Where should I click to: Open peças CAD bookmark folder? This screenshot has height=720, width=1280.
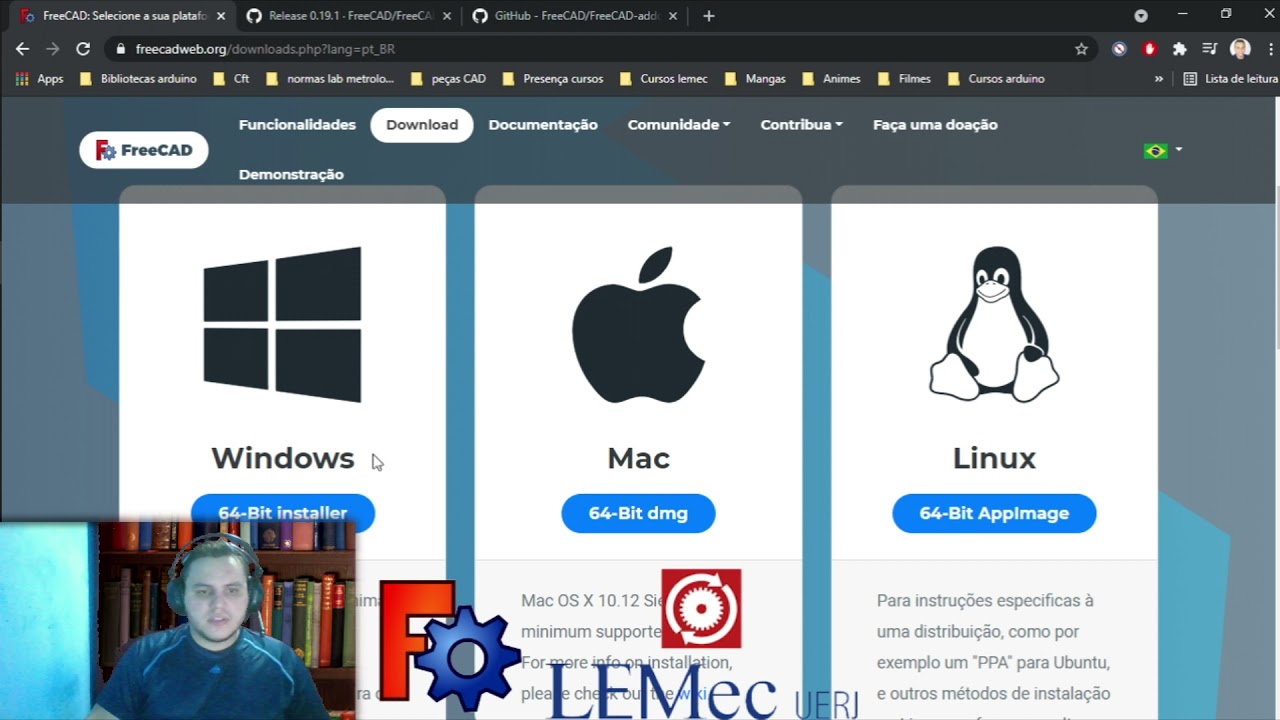(448, 79)
